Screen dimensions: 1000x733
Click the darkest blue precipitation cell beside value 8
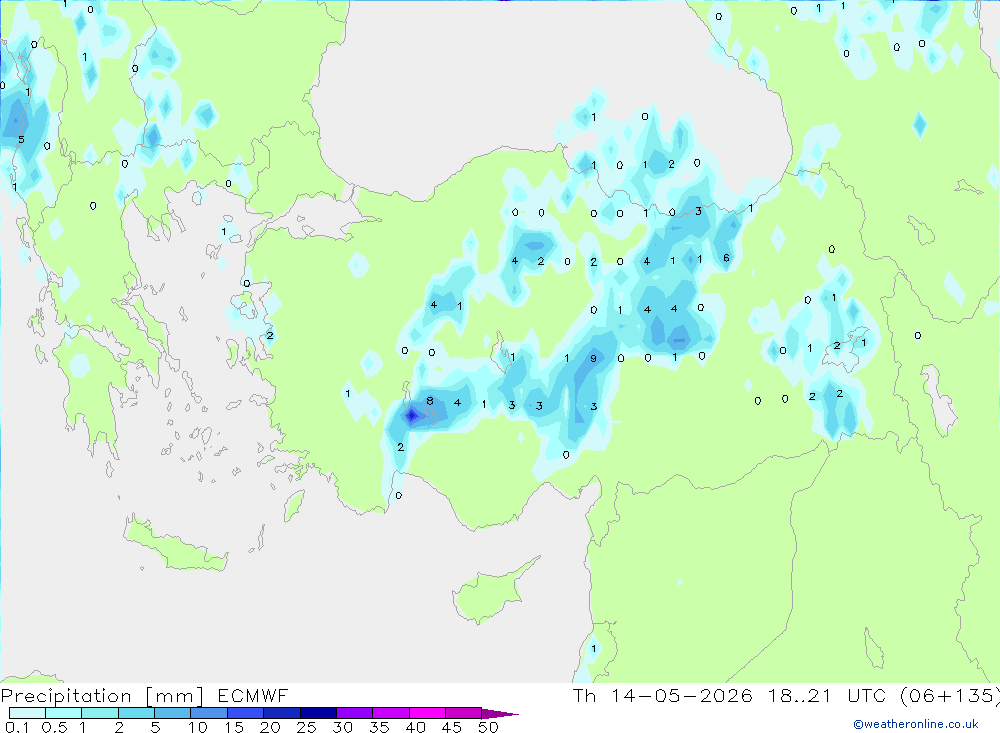pos(412,416)
